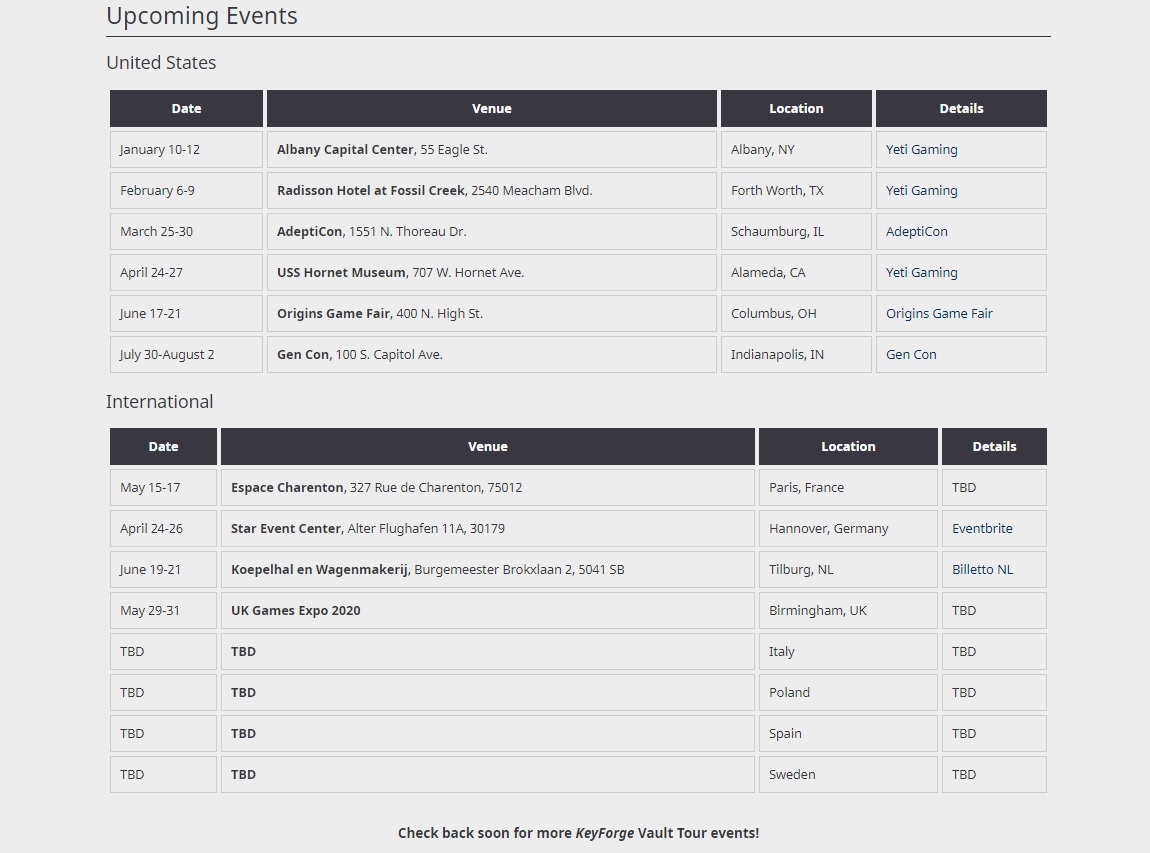Click the Details header in United States table
Viewport: 1150px width, 853px height.
962,109
